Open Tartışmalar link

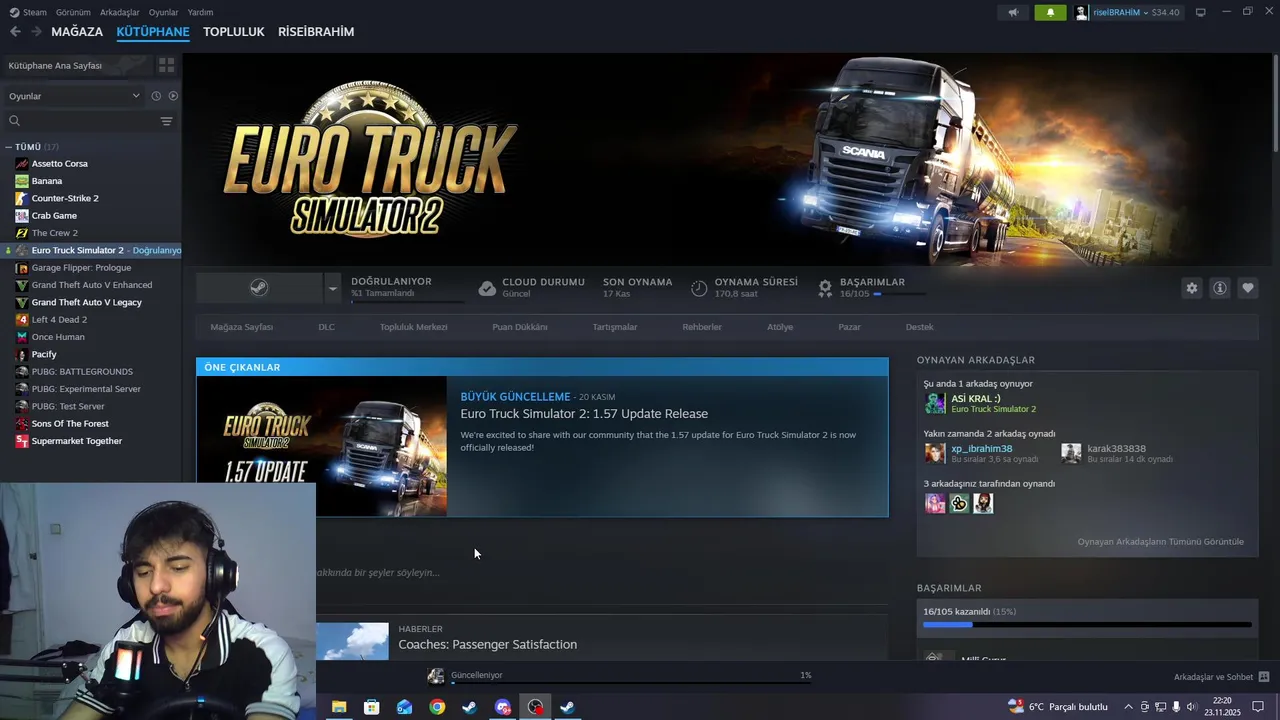point(615,327)
